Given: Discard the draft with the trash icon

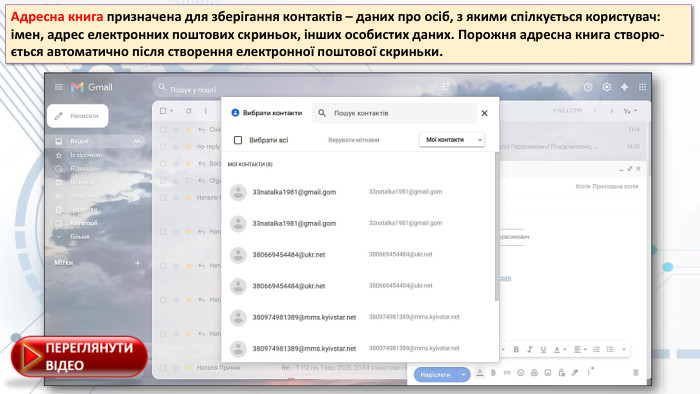Looking at the screenshot, I should 636,373.
